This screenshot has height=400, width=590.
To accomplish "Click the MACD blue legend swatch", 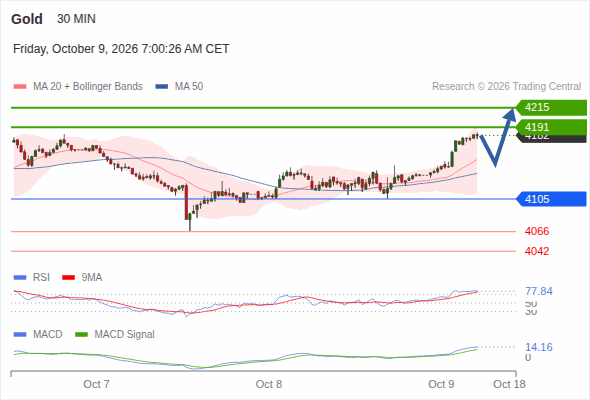I will tap(20, 335).
